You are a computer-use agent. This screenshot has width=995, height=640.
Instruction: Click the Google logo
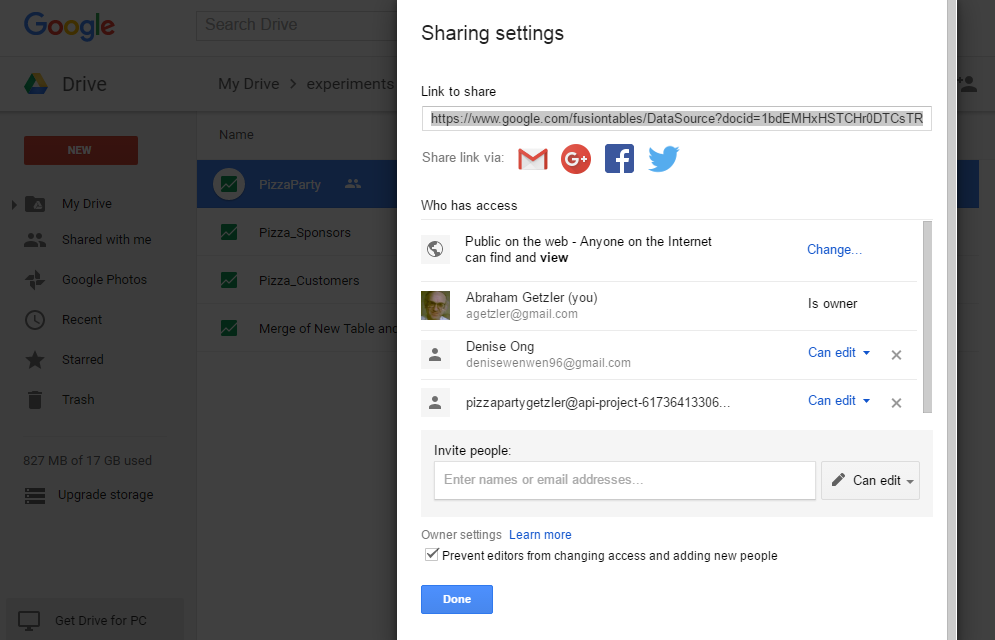69,26
